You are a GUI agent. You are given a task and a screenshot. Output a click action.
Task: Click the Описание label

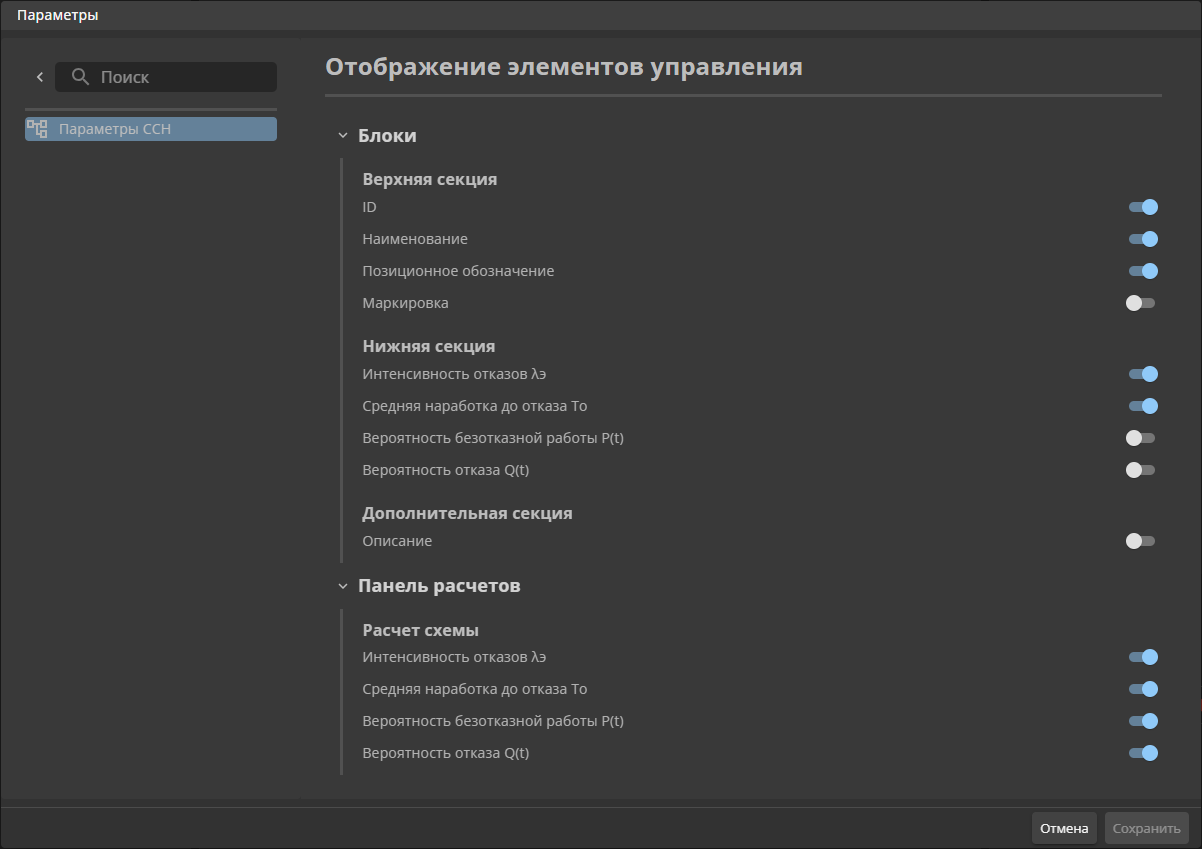[397, 541]
